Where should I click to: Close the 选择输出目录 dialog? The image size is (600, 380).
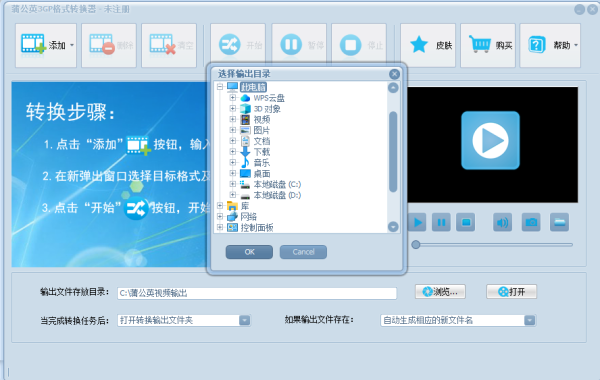[394, 74]
